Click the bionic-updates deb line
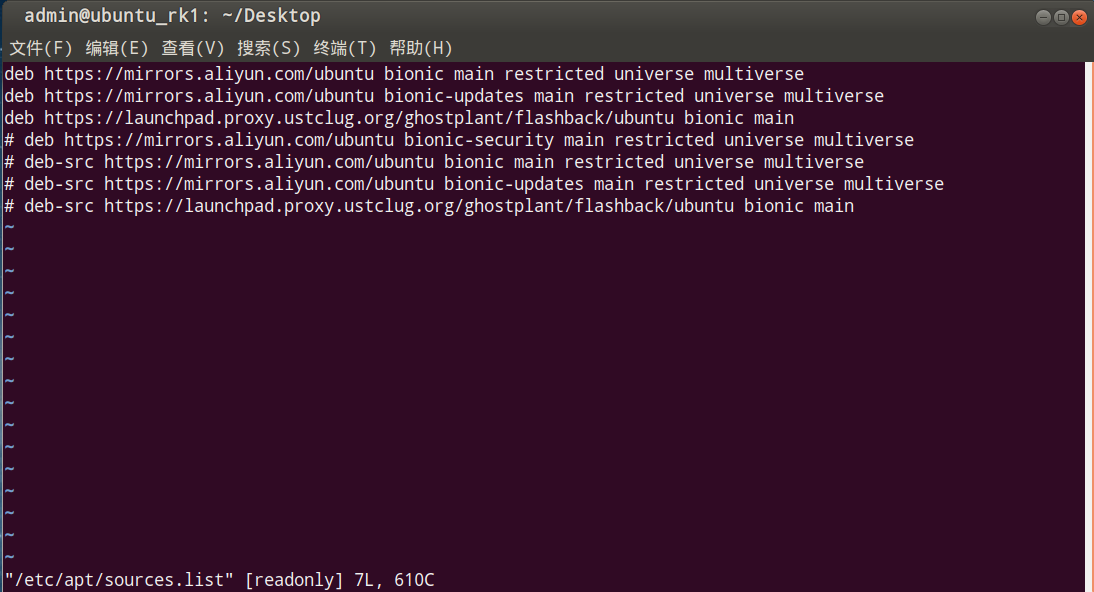This screenshot has width=1094, height=592. [444, 96]
